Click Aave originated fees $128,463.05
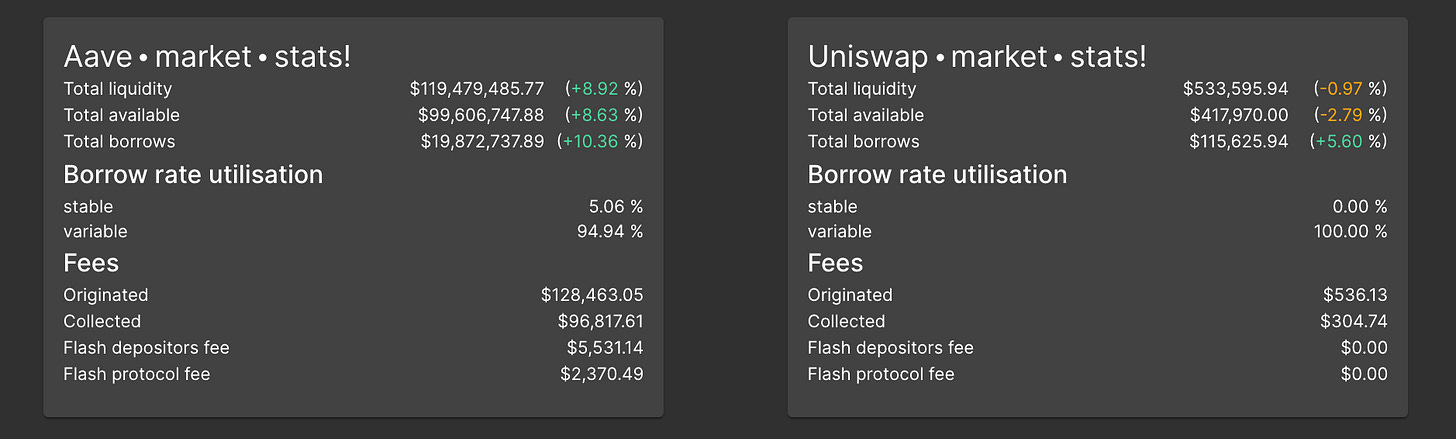The height and width of the screenshot is (439, 1456). click(x=591, y=295)
